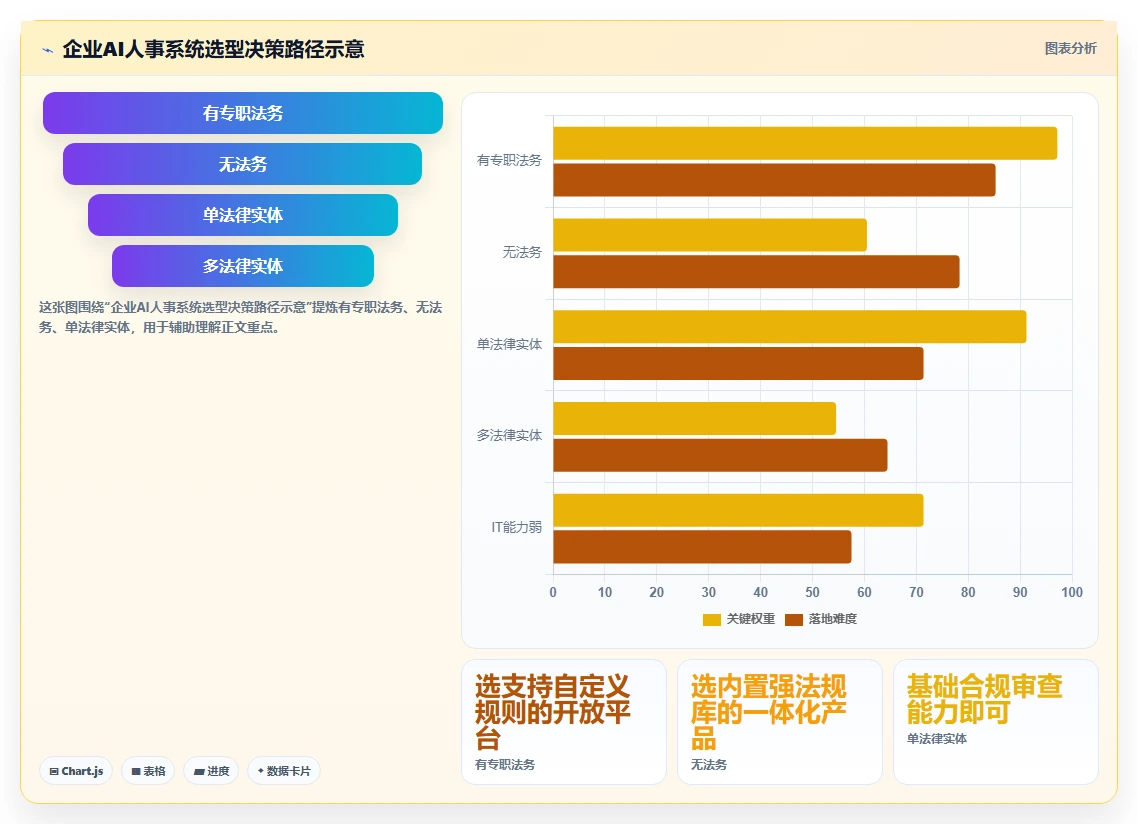Click the 单法律实体 关键权重 yellow bar

pyautogui.click(x=790, y=327)
